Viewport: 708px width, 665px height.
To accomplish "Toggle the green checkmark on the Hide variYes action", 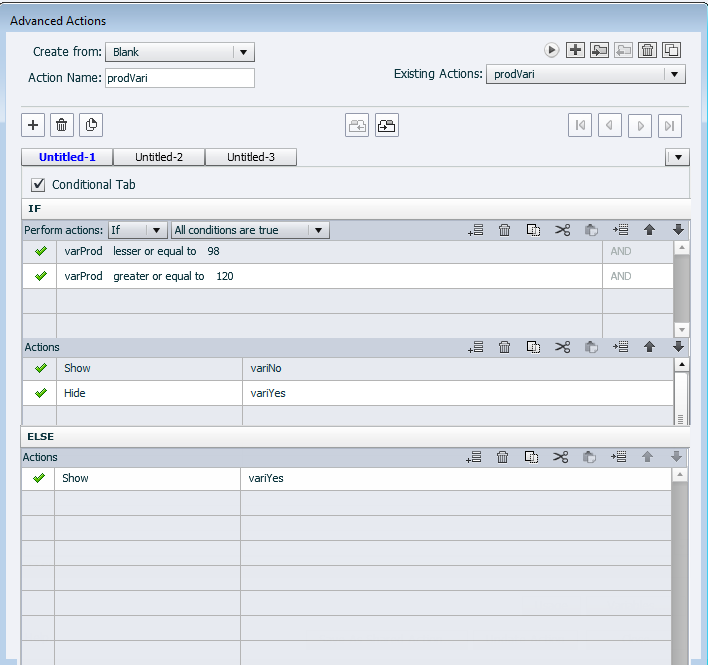I will click(40, 393).
